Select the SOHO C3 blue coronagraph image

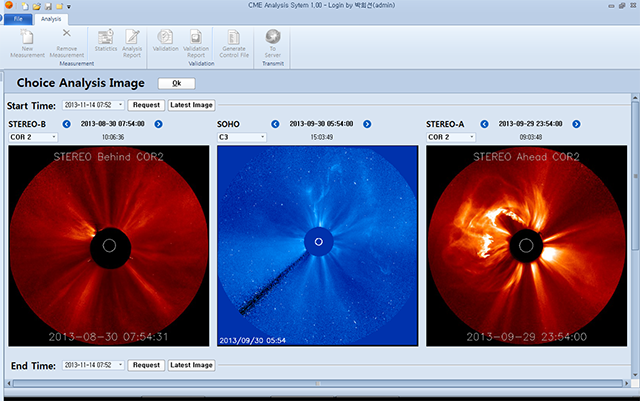click(318, 246)
